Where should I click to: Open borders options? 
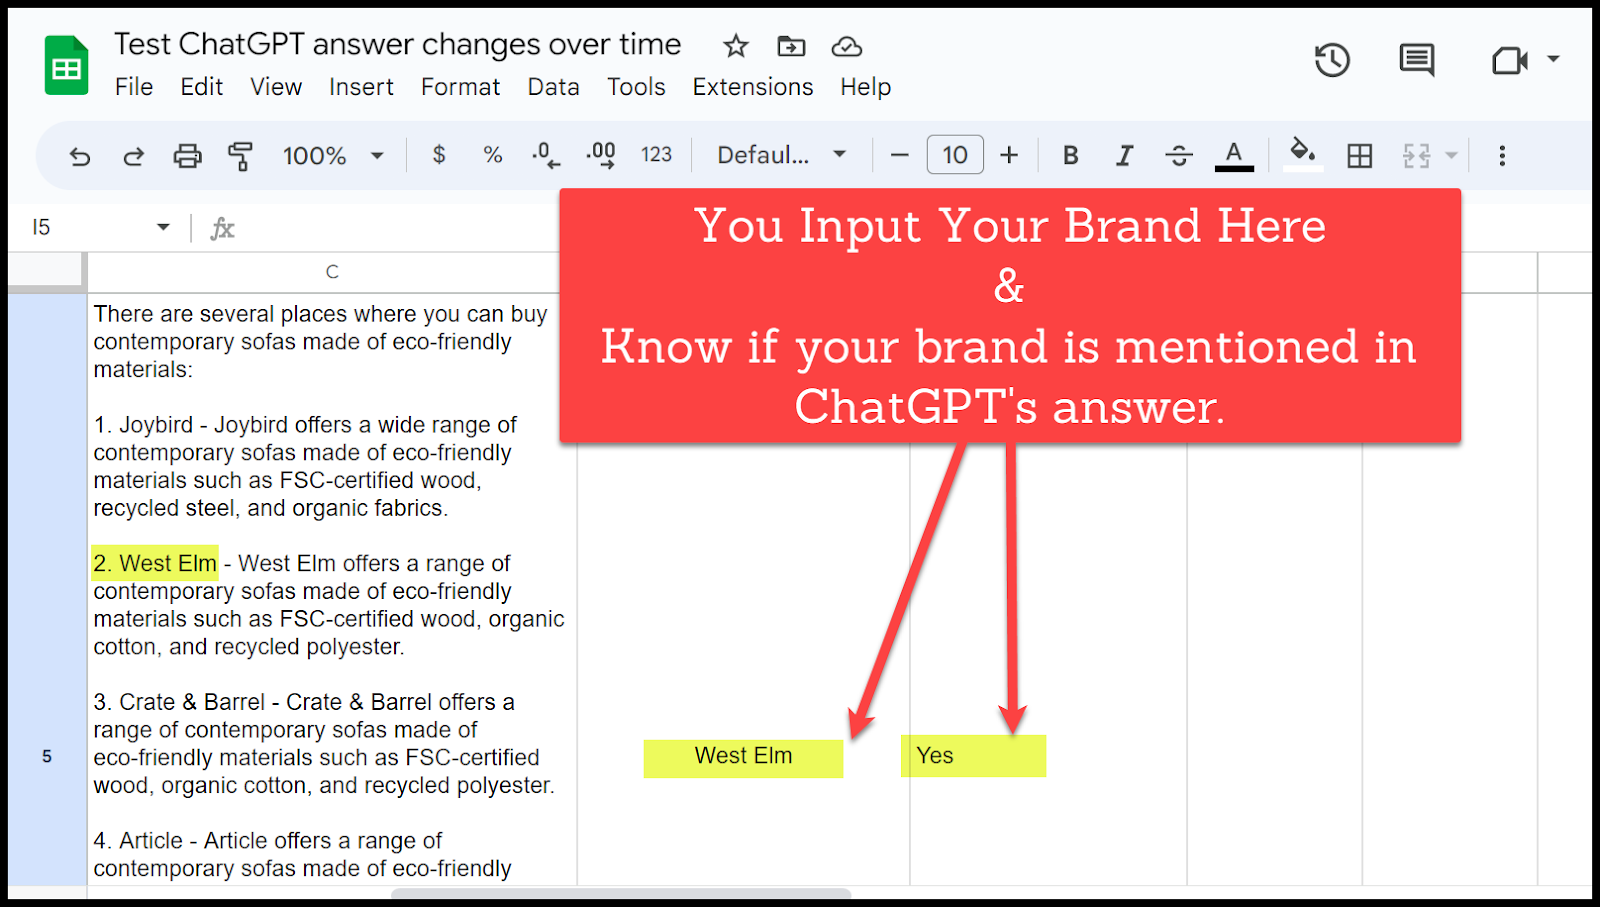click(1360, 155)
